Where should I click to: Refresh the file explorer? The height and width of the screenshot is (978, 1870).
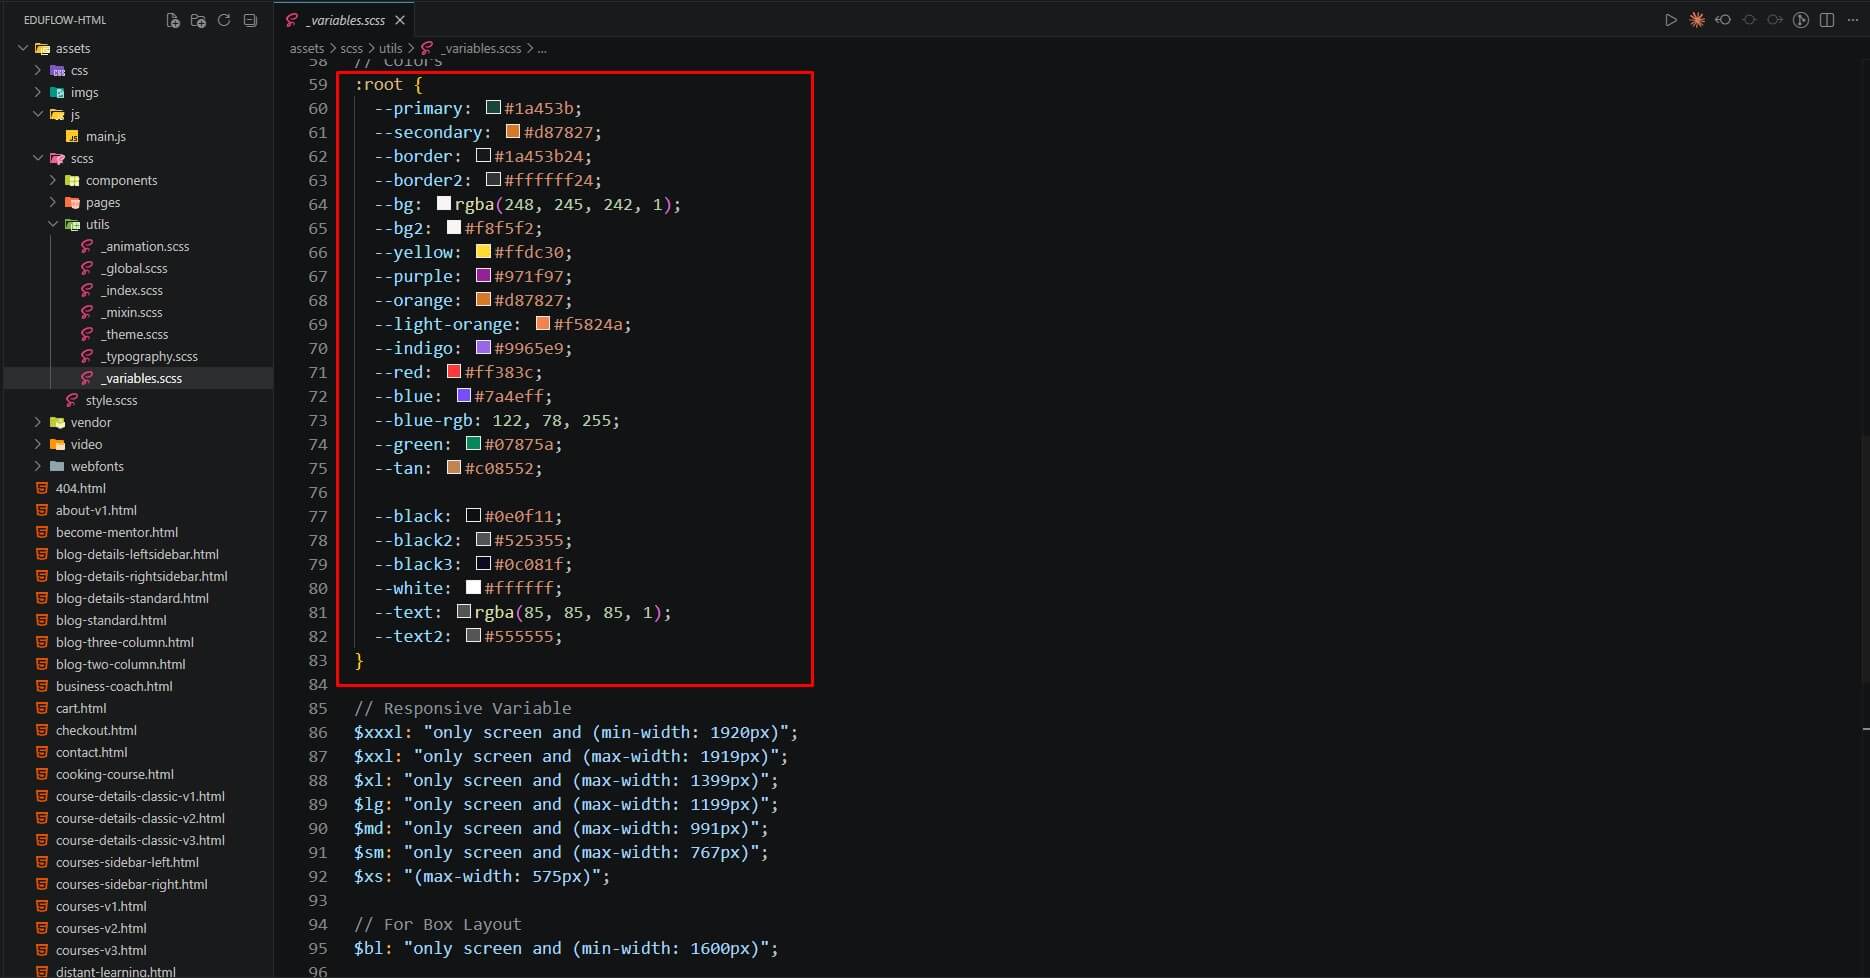point(224,20)
